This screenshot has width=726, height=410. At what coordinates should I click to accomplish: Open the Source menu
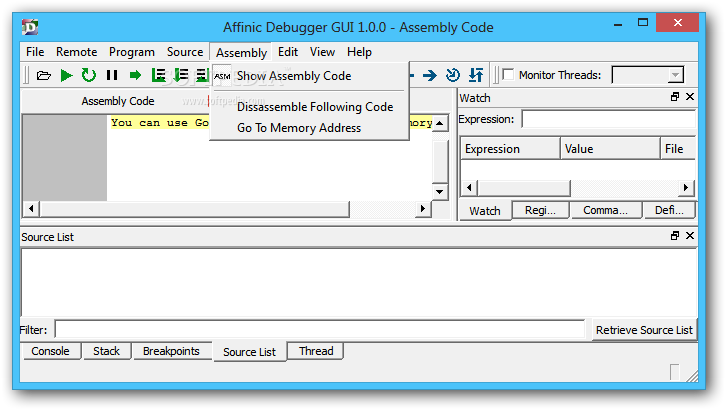tap(185, 52)
